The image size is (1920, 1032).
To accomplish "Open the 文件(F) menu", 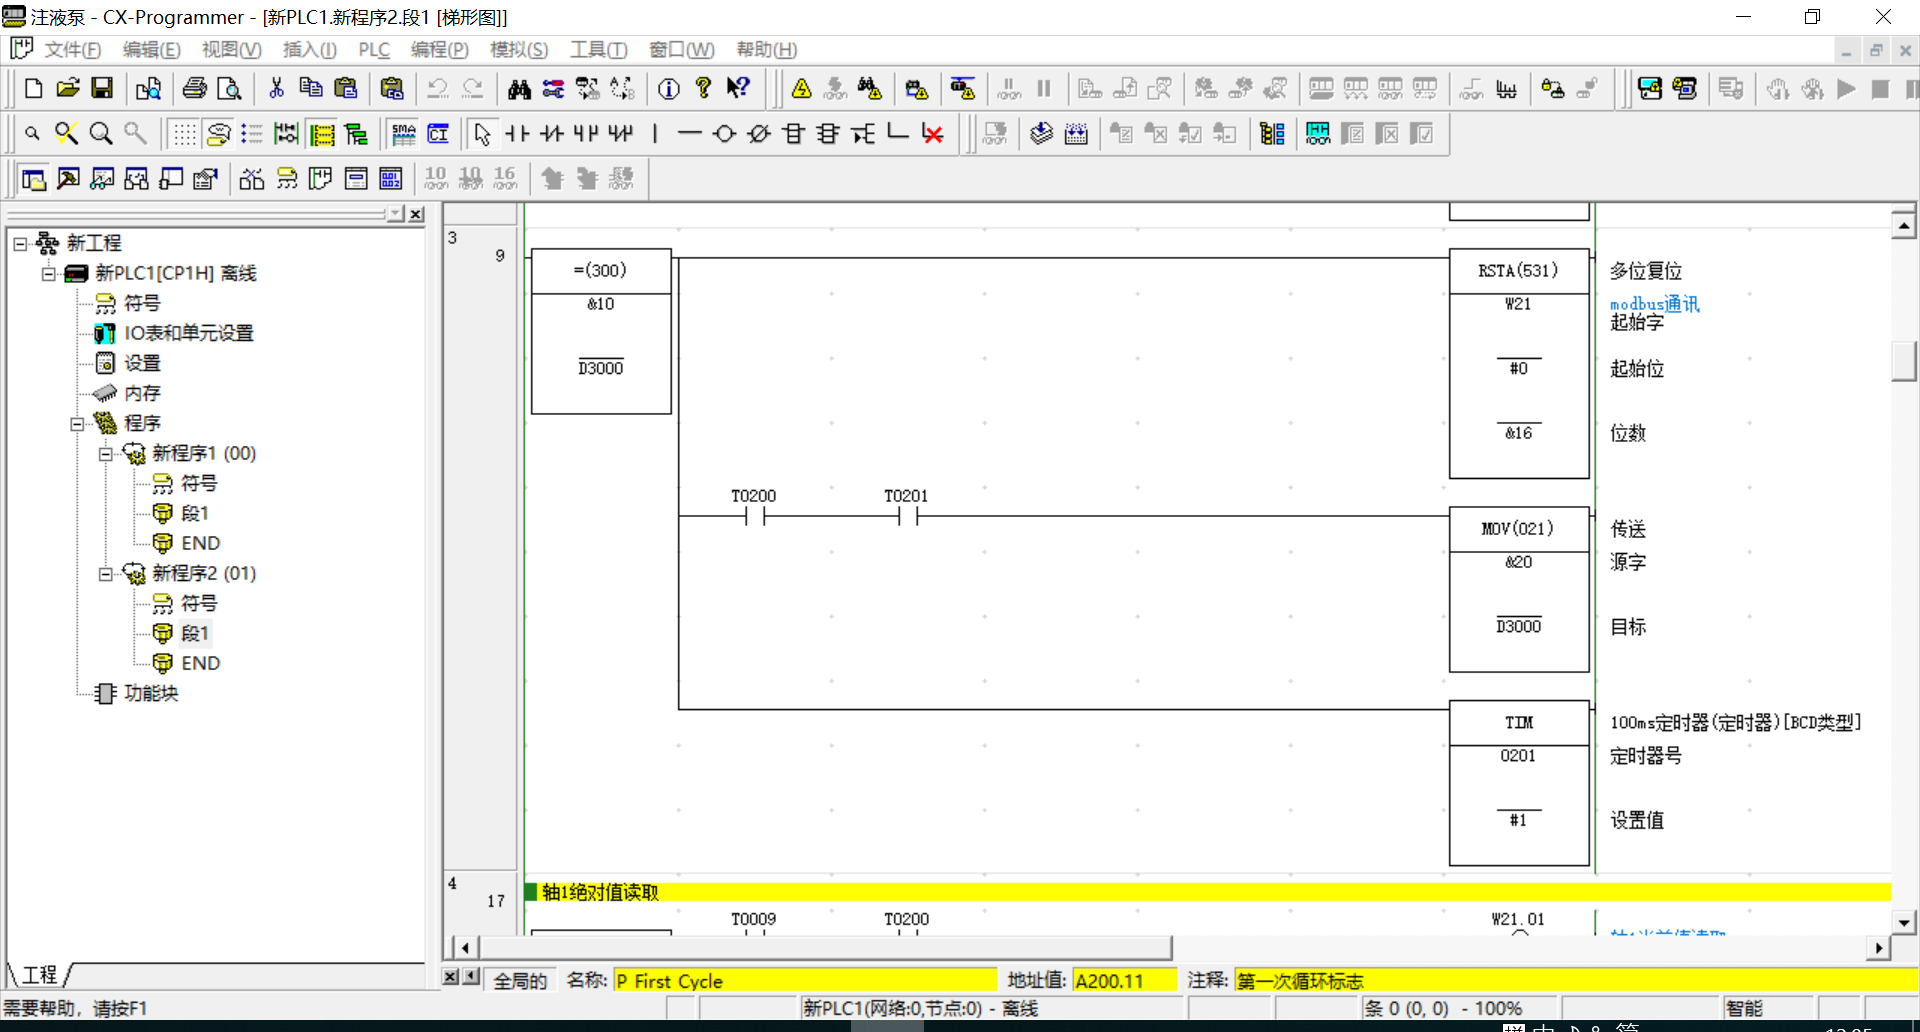I will point(72,50).
